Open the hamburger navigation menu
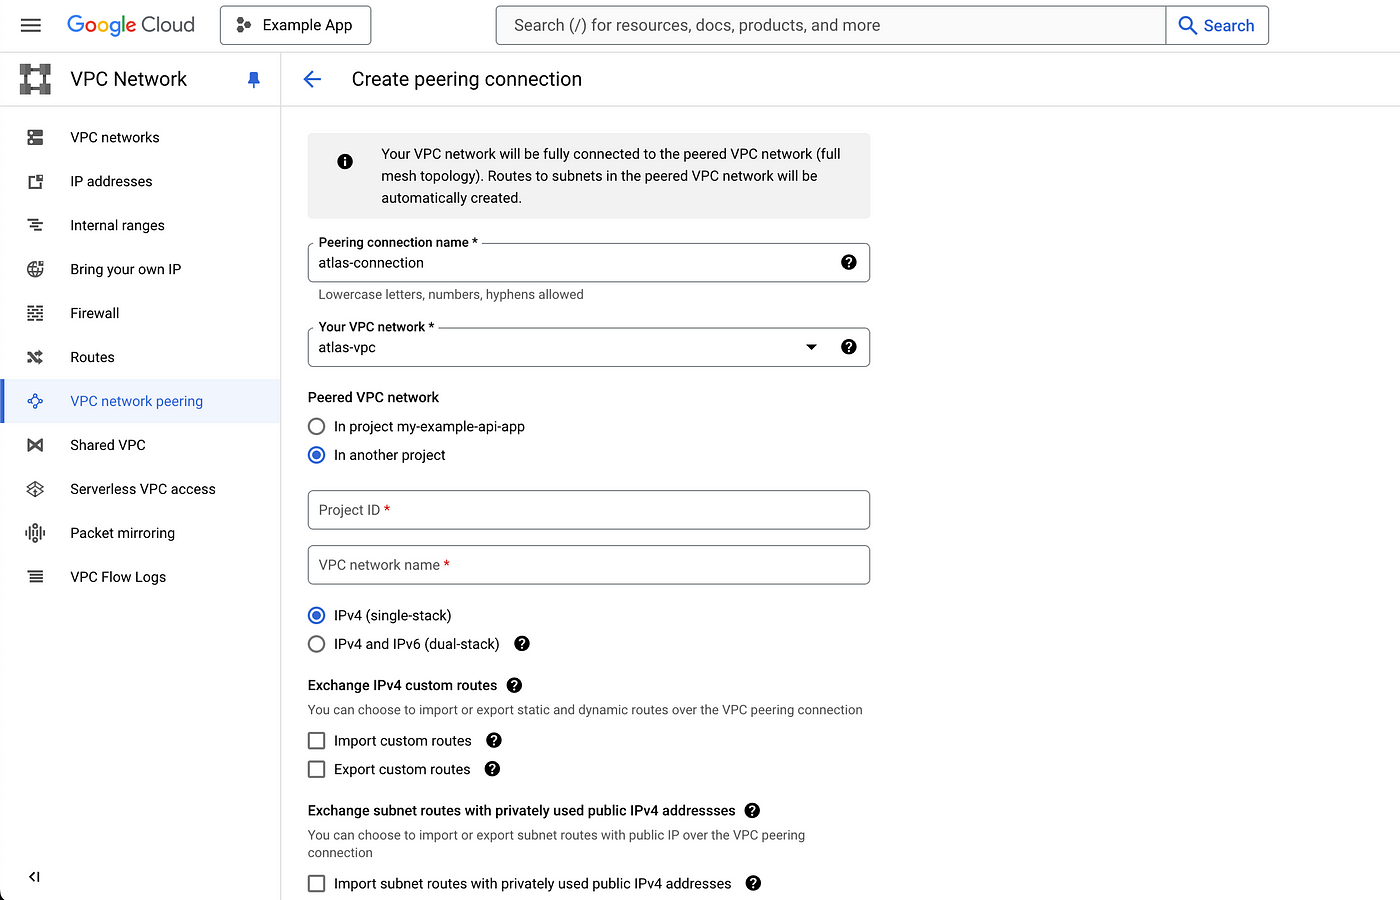 [31, 25]
